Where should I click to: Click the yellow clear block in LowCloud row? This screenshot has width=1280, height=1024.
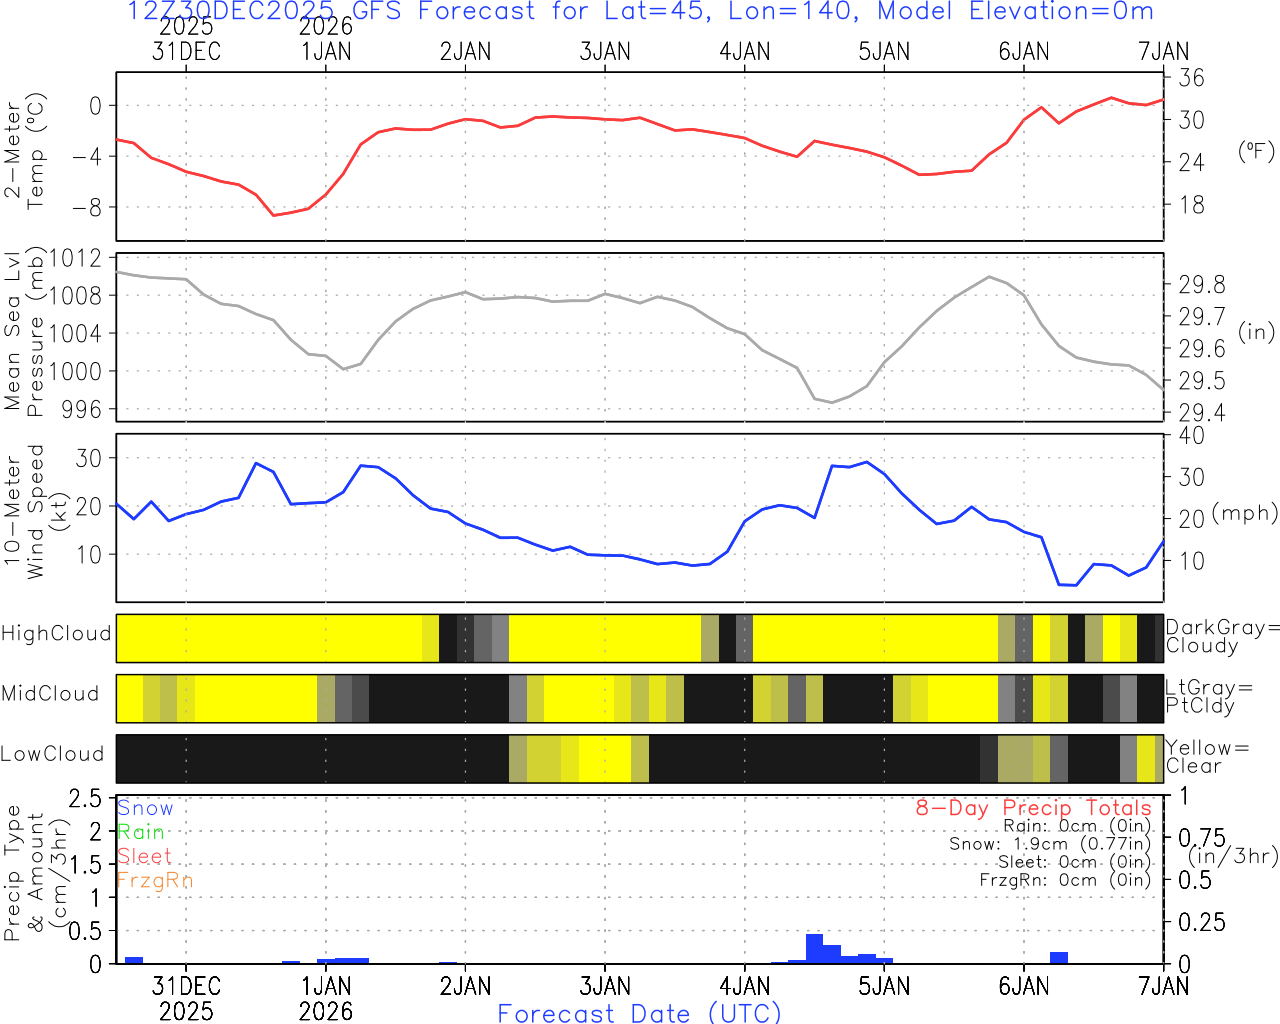(x=605, y=759)
